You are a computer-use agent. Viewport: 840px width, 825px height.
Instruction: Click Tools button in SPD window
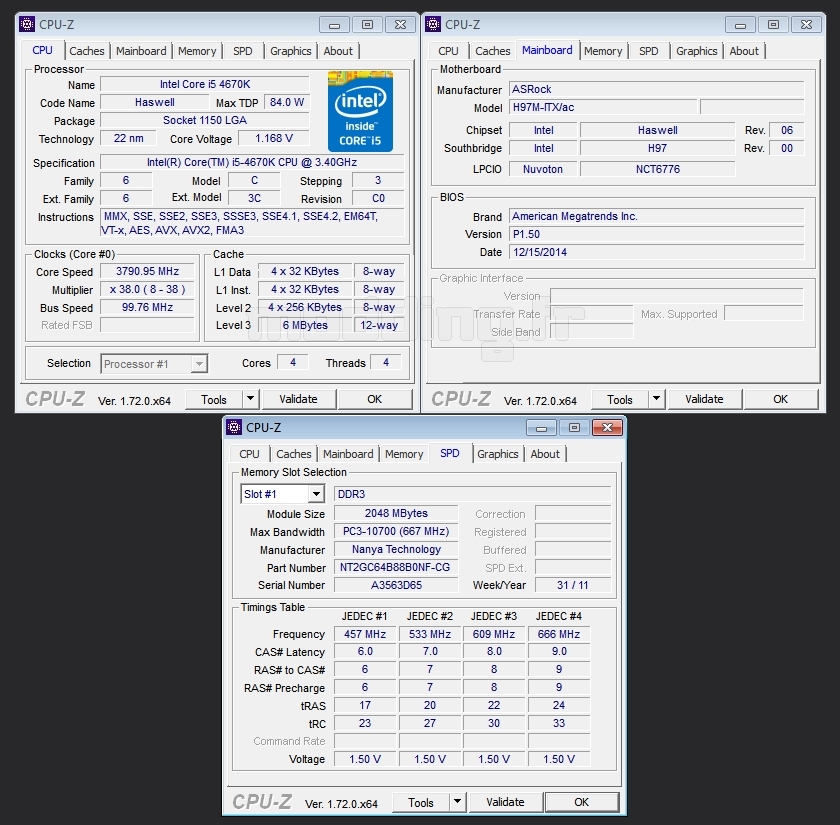(421, 802)
